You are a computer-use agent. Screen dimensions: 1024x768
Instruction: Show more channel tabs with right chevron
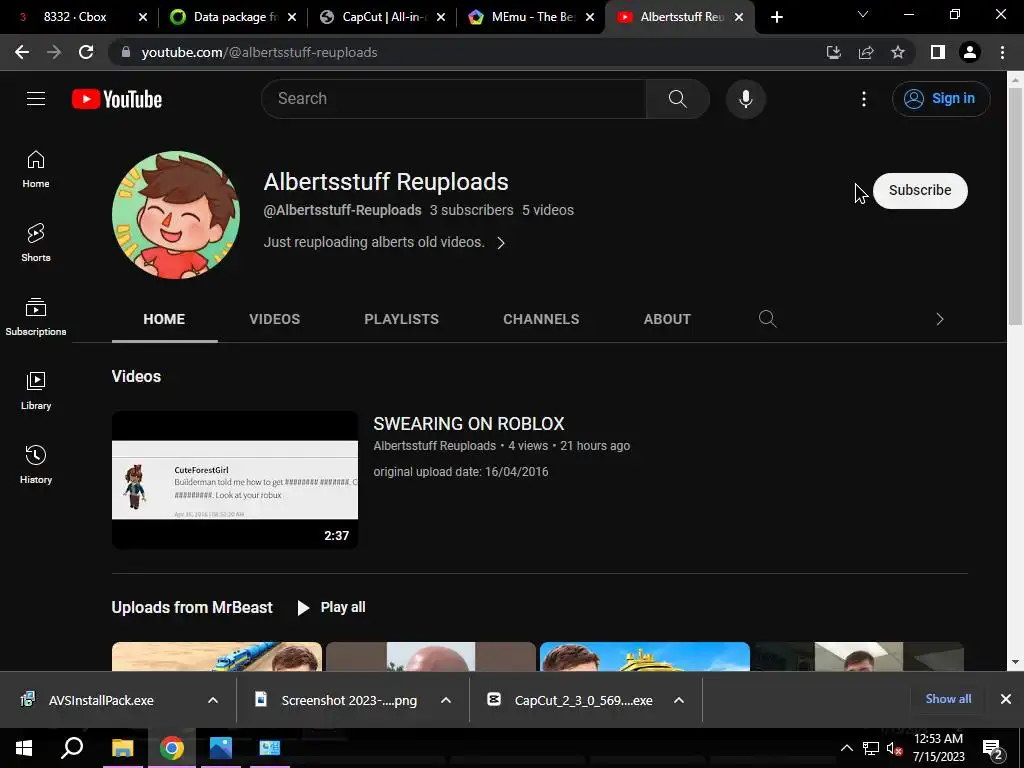click(940, 319)
